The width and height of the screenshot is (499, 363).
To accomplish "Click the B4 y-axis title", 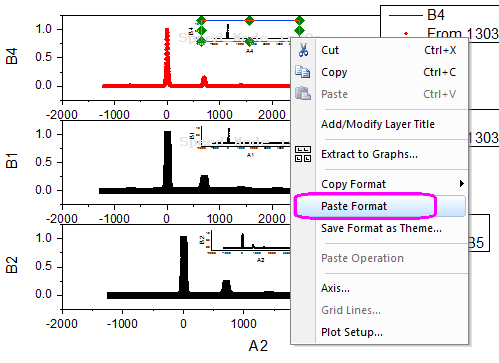I will (x=11, y=56).
